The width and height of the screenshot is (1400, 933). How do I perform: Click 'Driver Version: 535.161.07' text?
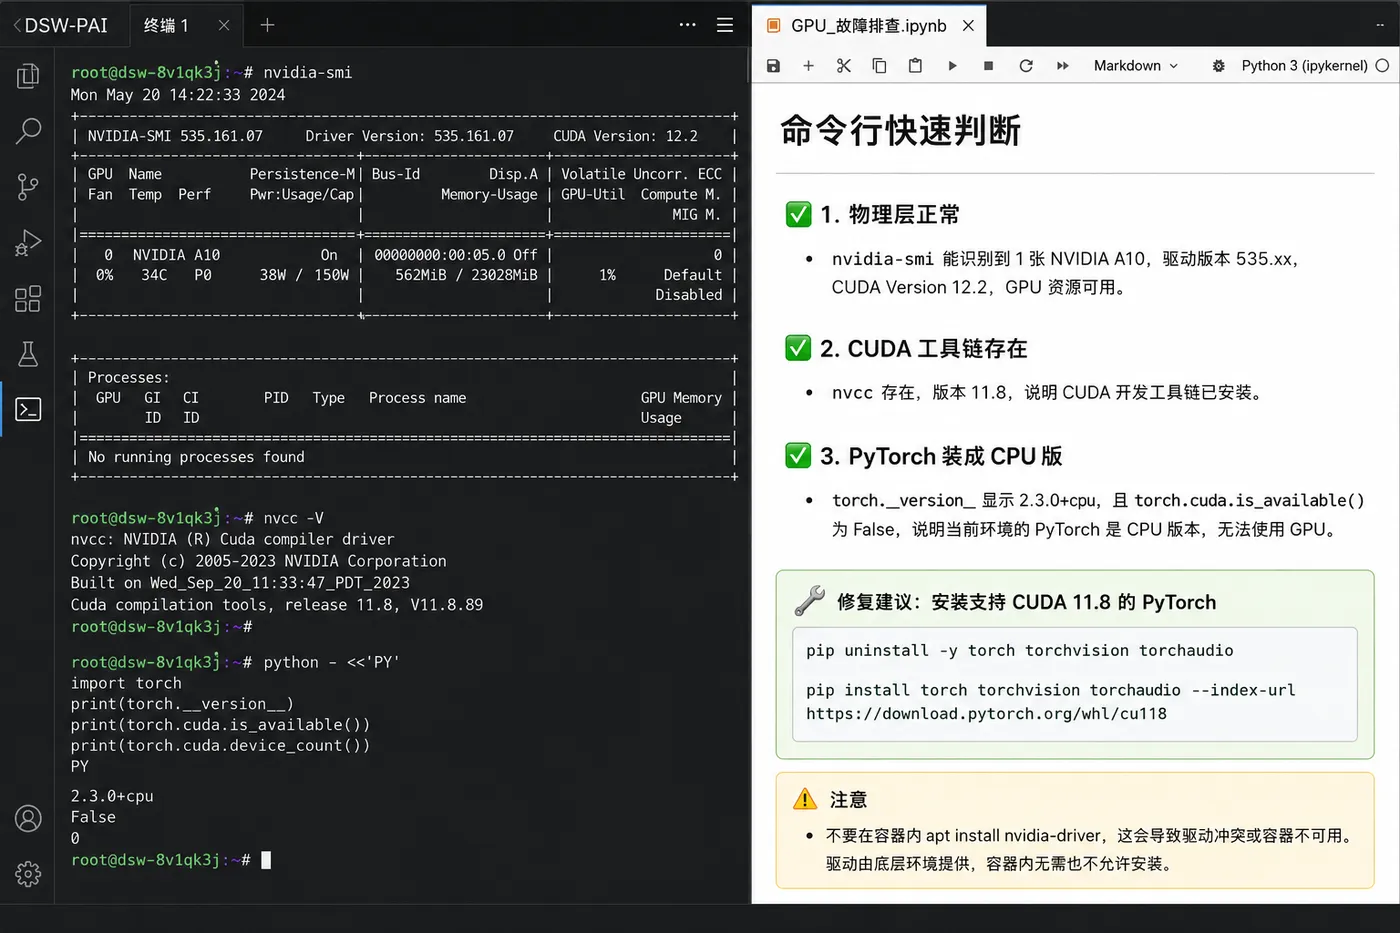coord(410,136)
